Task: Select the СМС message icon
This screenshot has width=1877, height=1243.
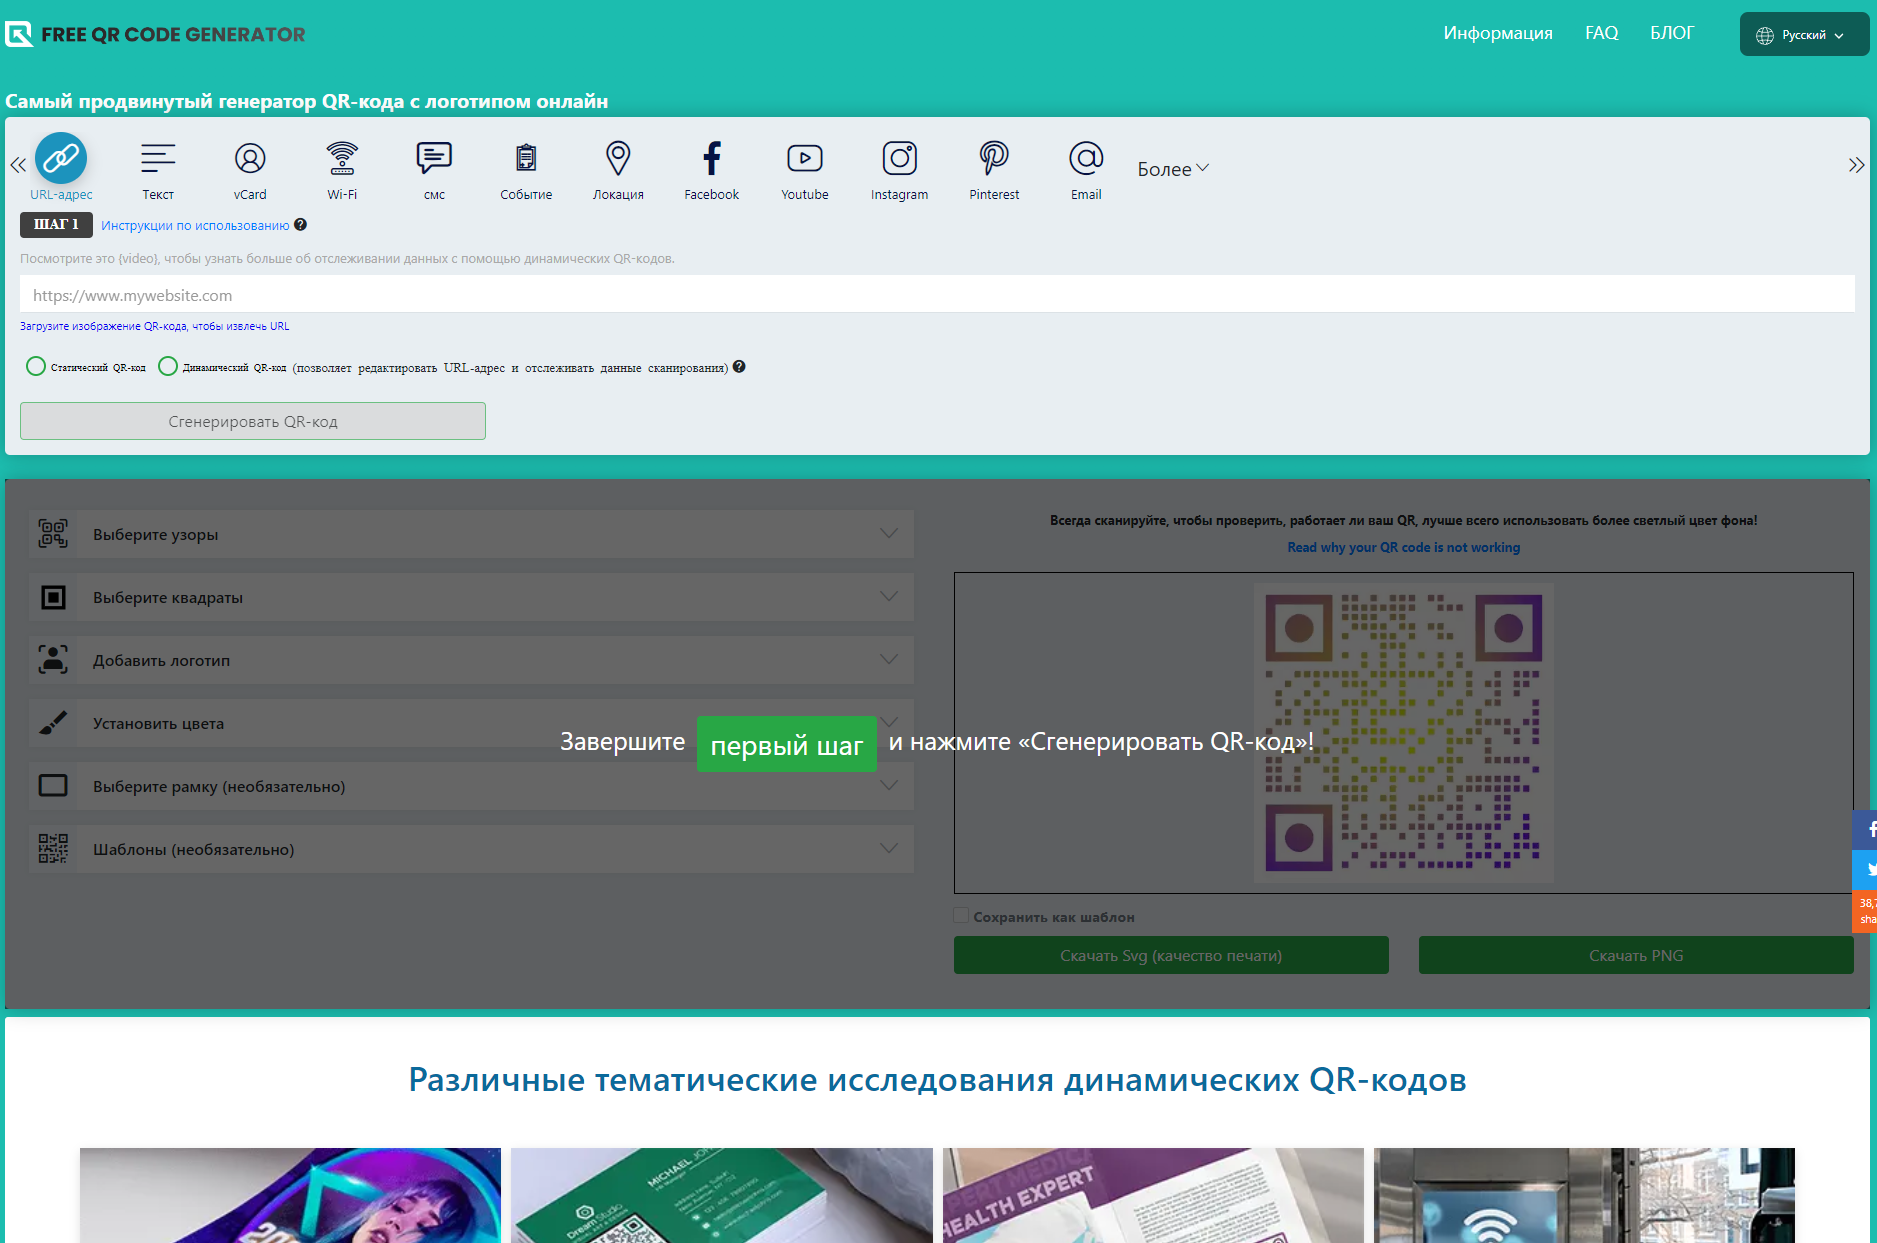Action: [x=434, y=158]
